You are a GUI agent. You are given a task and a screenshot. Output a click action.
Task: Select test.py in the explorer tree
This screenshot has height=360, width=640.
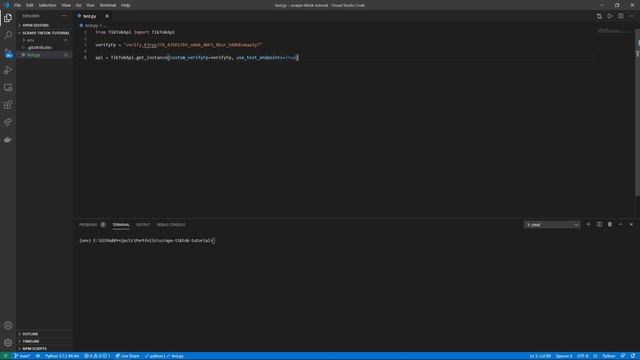tap(44, 55)
